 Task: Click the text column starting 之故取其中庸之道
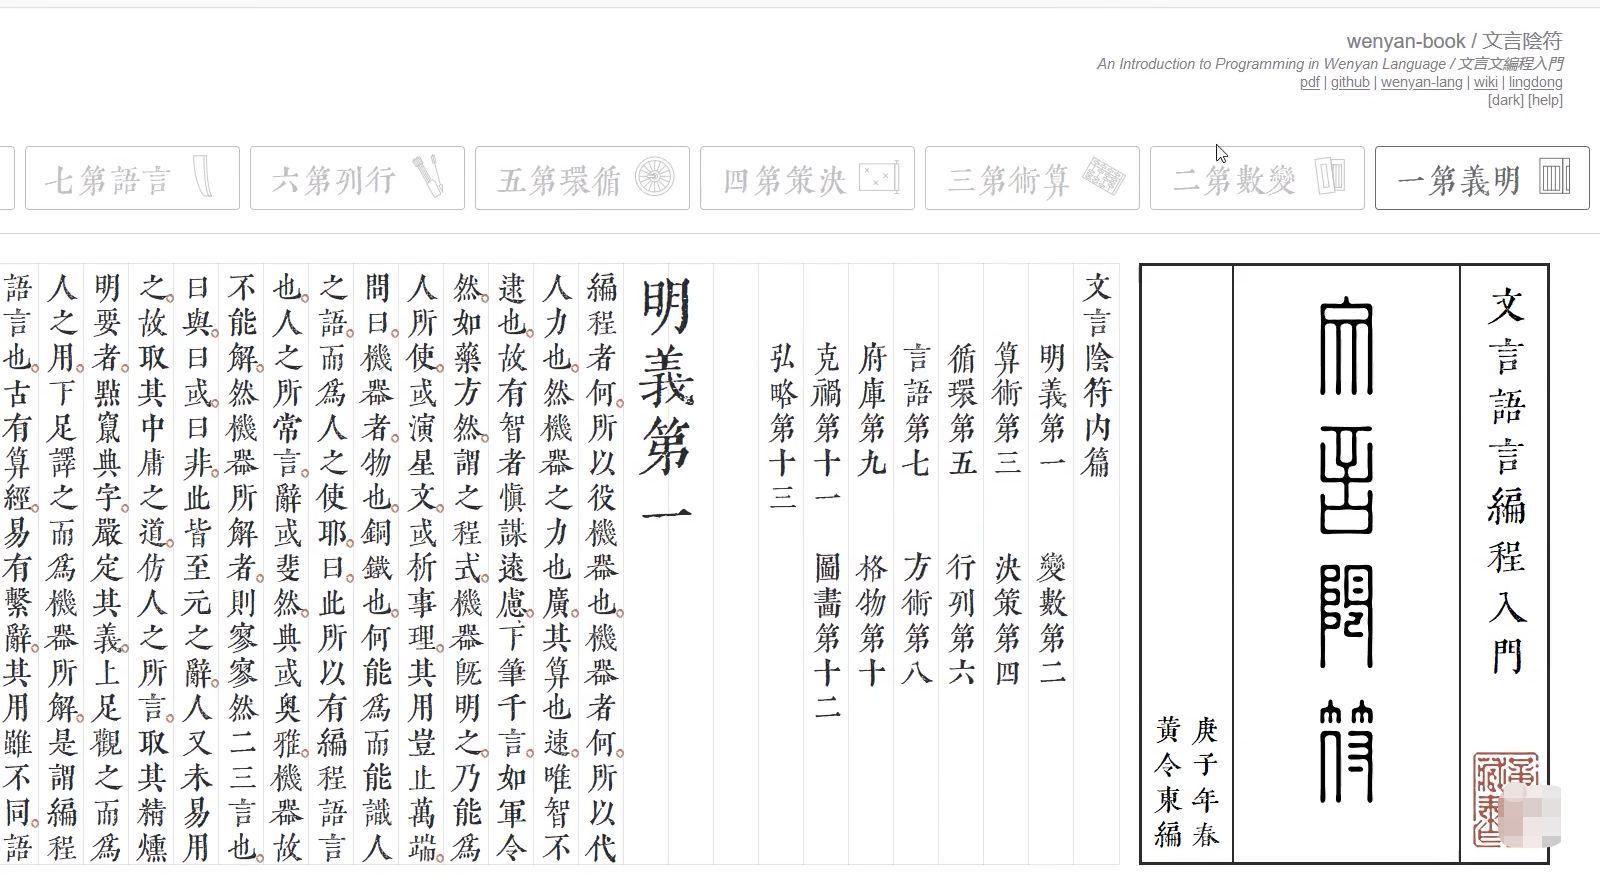[151, 567]
